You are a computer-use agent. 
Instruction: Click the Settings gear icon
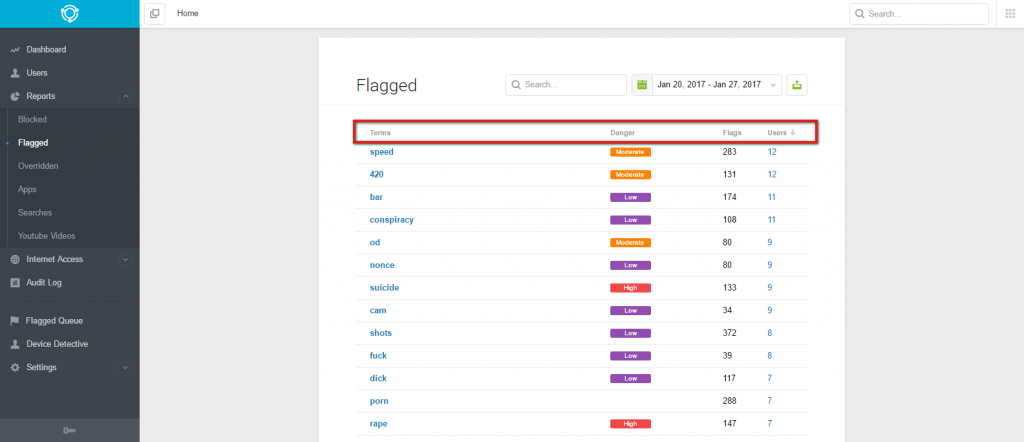[x=15, y=368]
